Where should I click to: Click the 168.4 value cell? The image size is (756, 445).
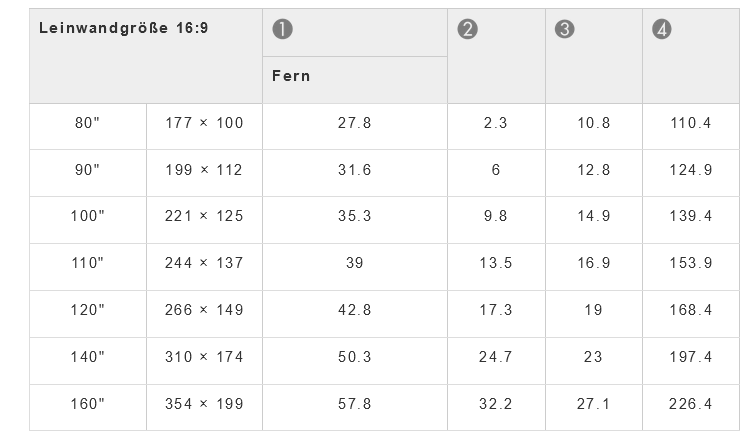coord(690,310)
